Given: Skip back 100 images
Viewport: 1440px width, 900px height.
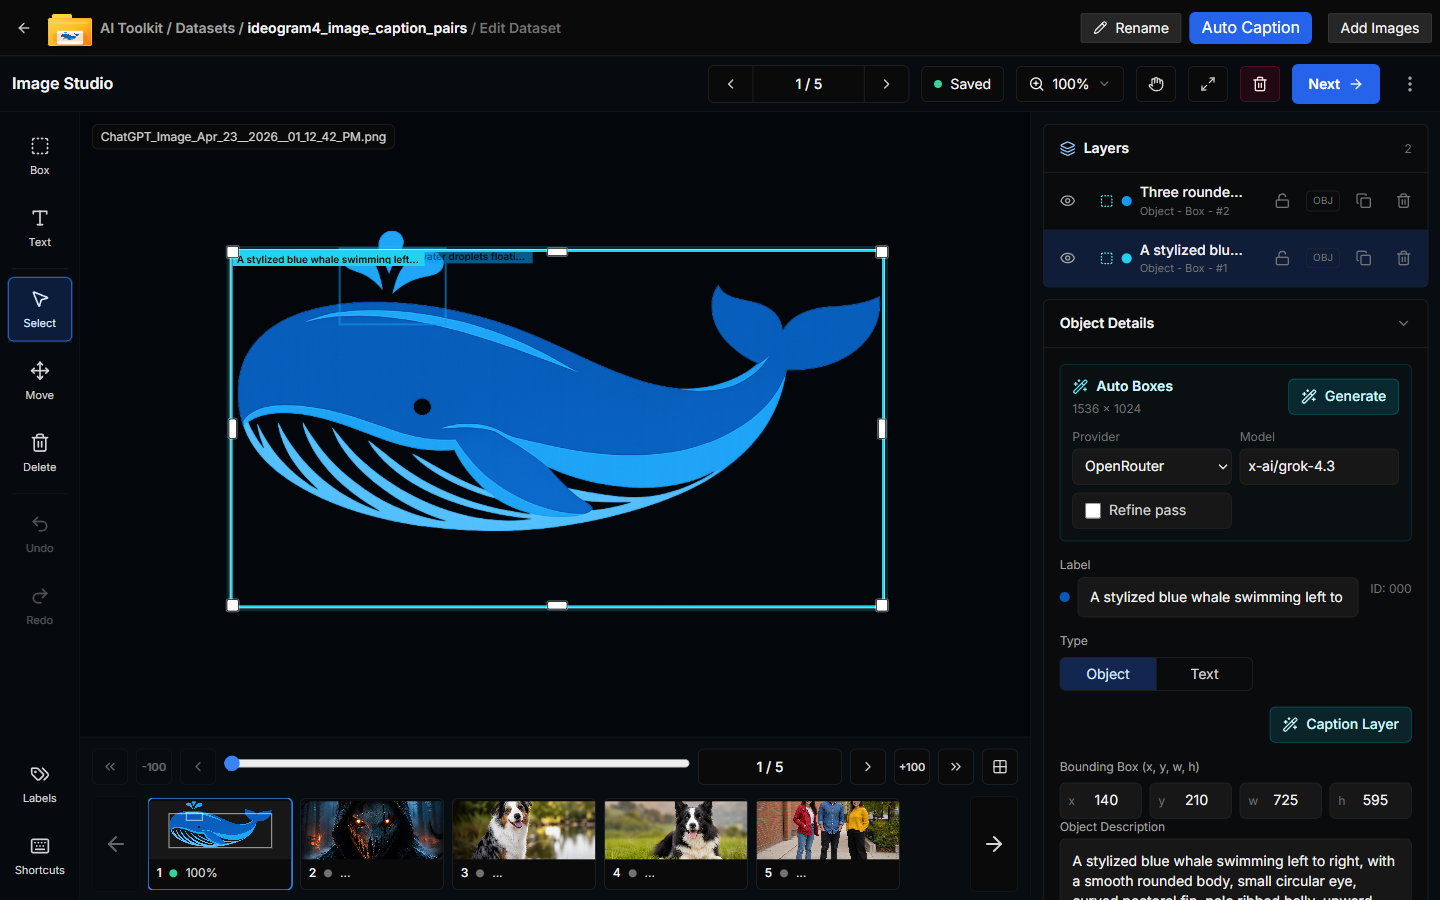Looking at the screenshot, I should point(154,767).
